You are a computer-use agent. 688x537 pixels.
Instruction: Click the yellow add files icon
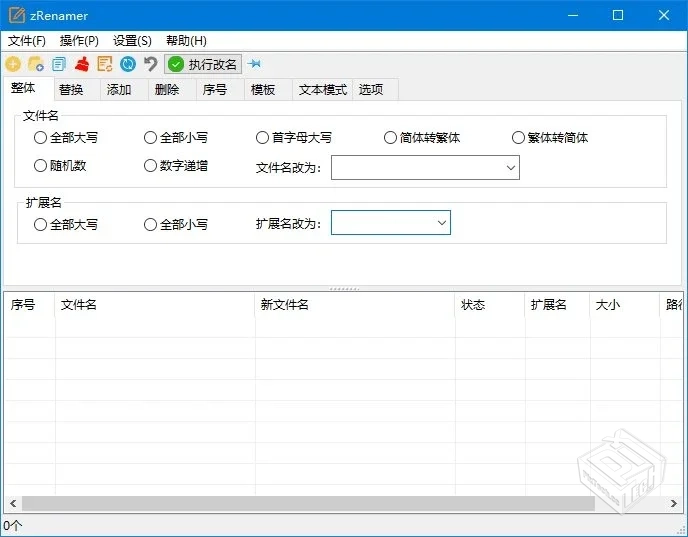coord(13,64)
